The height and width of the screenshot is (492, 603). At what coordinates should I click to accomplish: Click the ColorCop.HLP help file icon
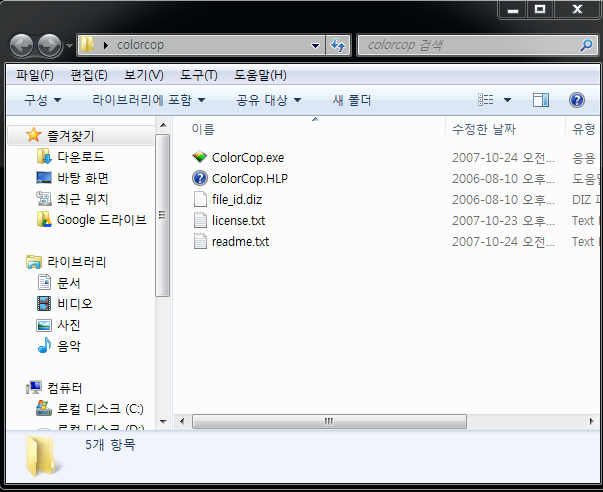200,178
